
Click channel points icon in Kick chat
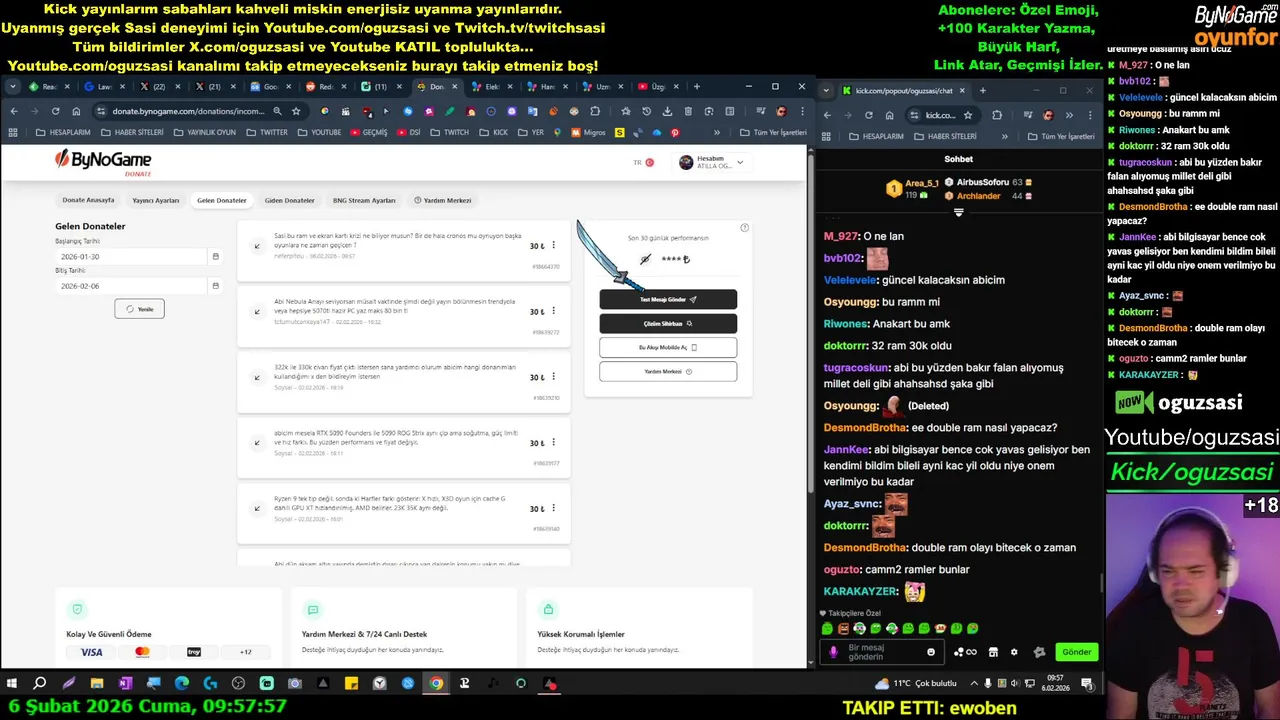point(965,652)
